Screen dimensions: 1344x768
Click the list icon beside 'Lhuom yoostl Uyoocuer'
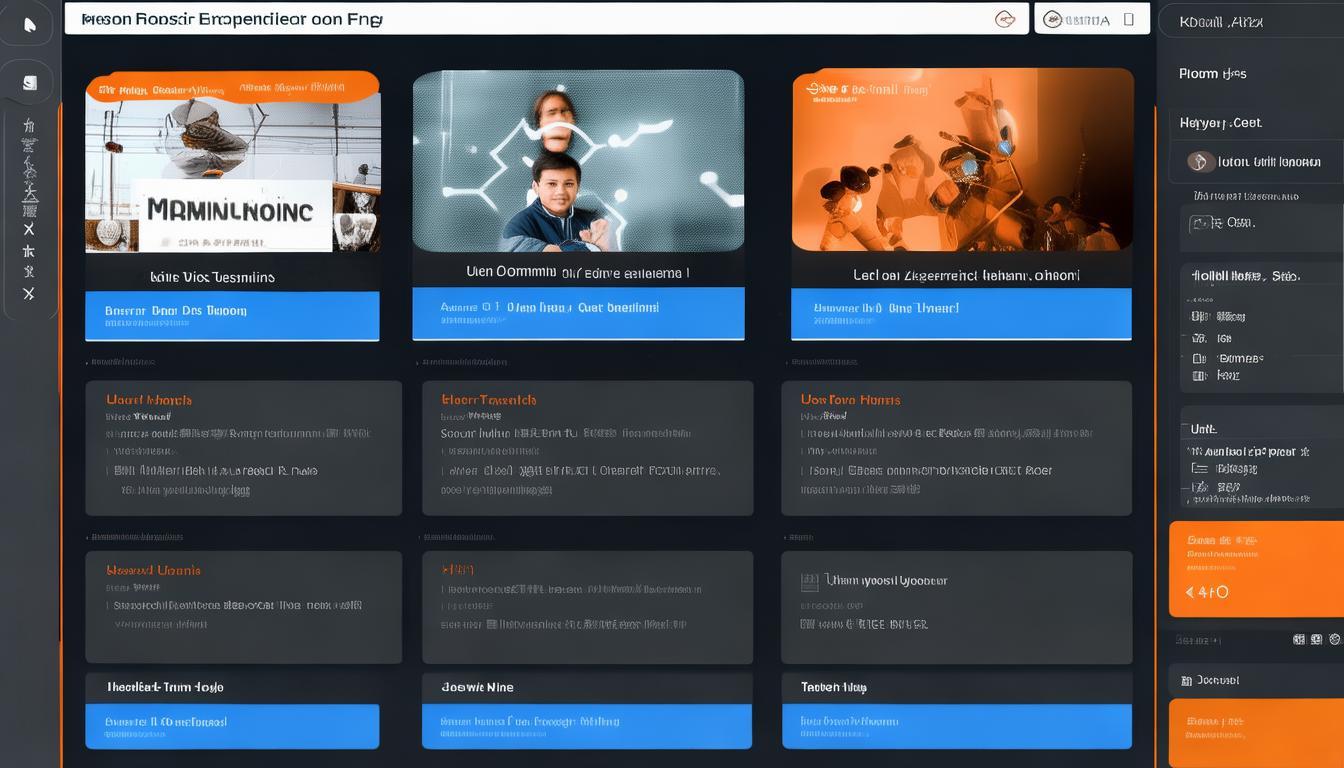point(810,581)
